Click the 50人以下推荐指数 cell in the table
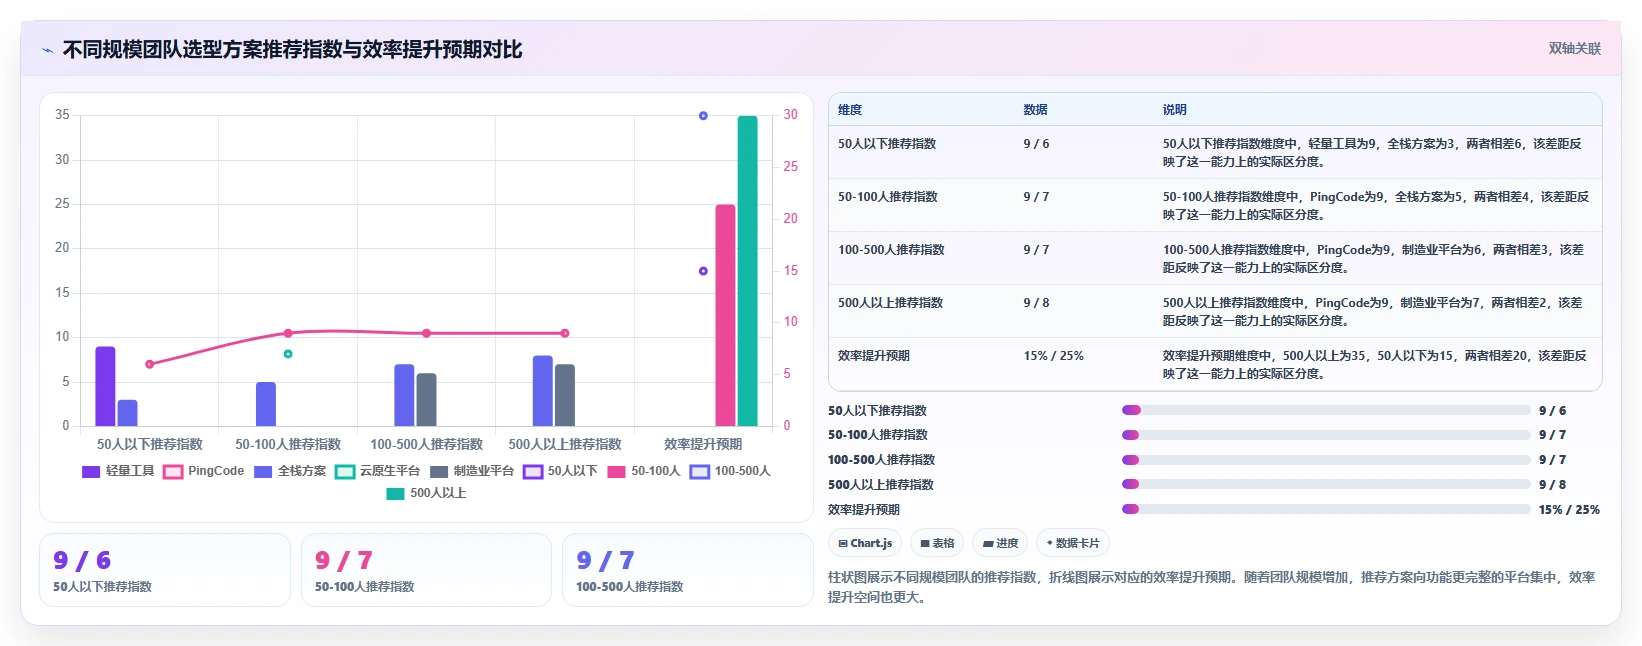Viewport: 1642px width, 646px height. pyautogui.click(x=887, y=144)
